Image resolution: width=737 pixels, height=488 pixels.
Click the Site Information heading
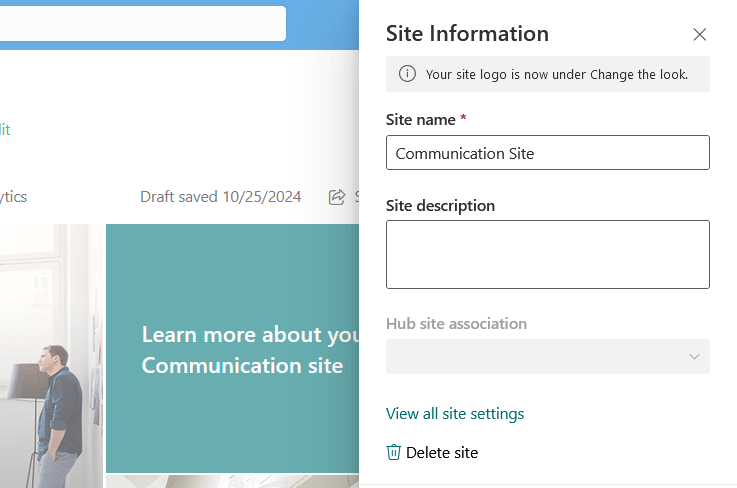[467, 34]
